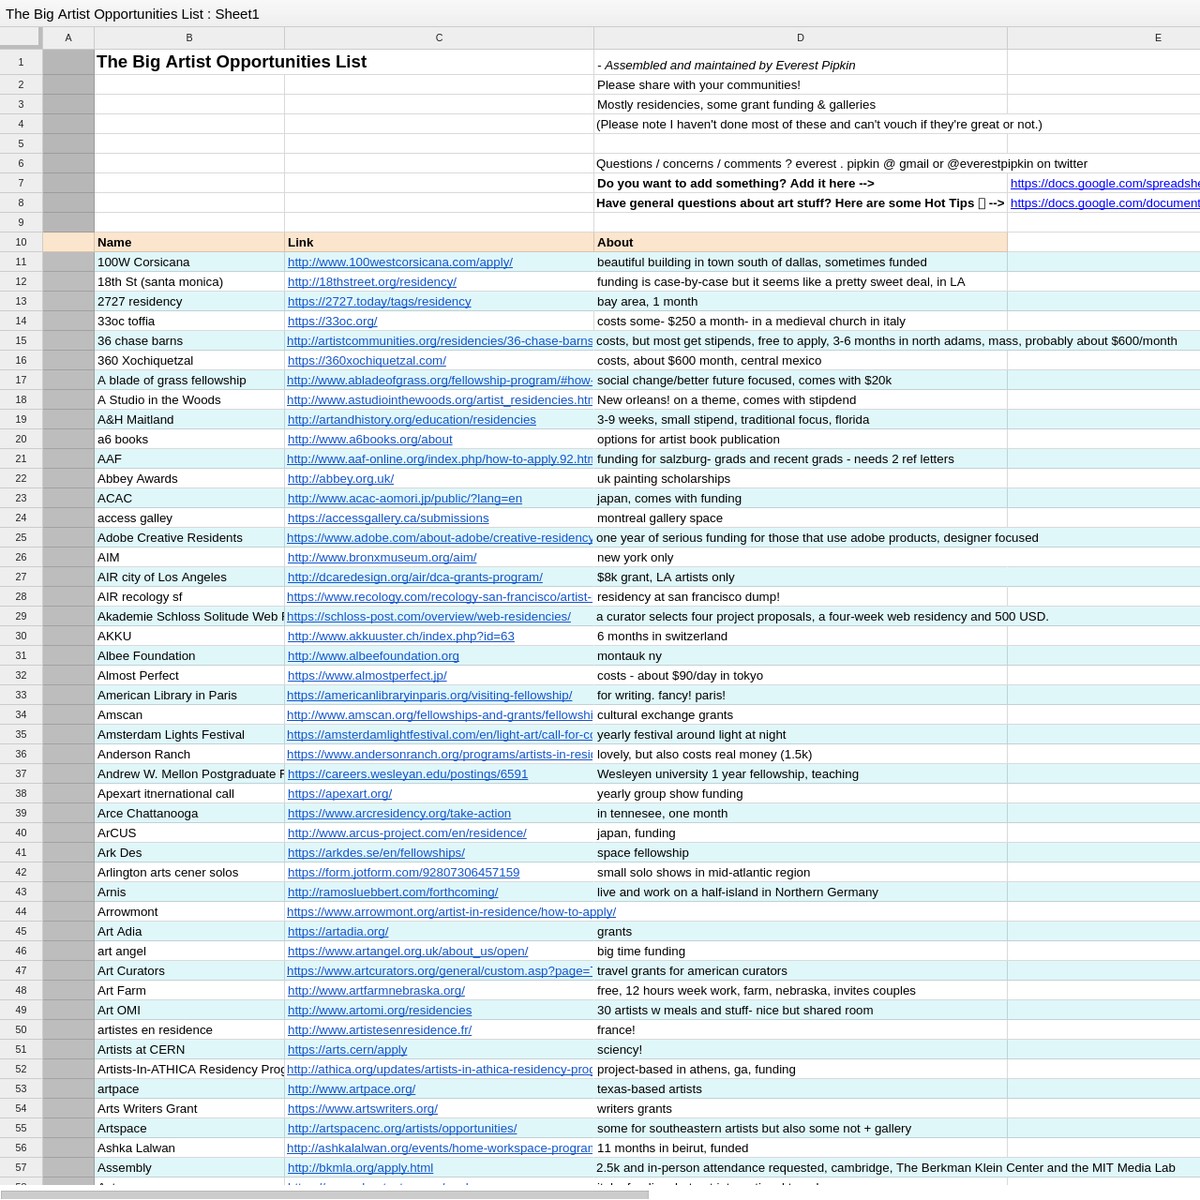Open the docs.google.com document link in row 8

[1104, 203]
